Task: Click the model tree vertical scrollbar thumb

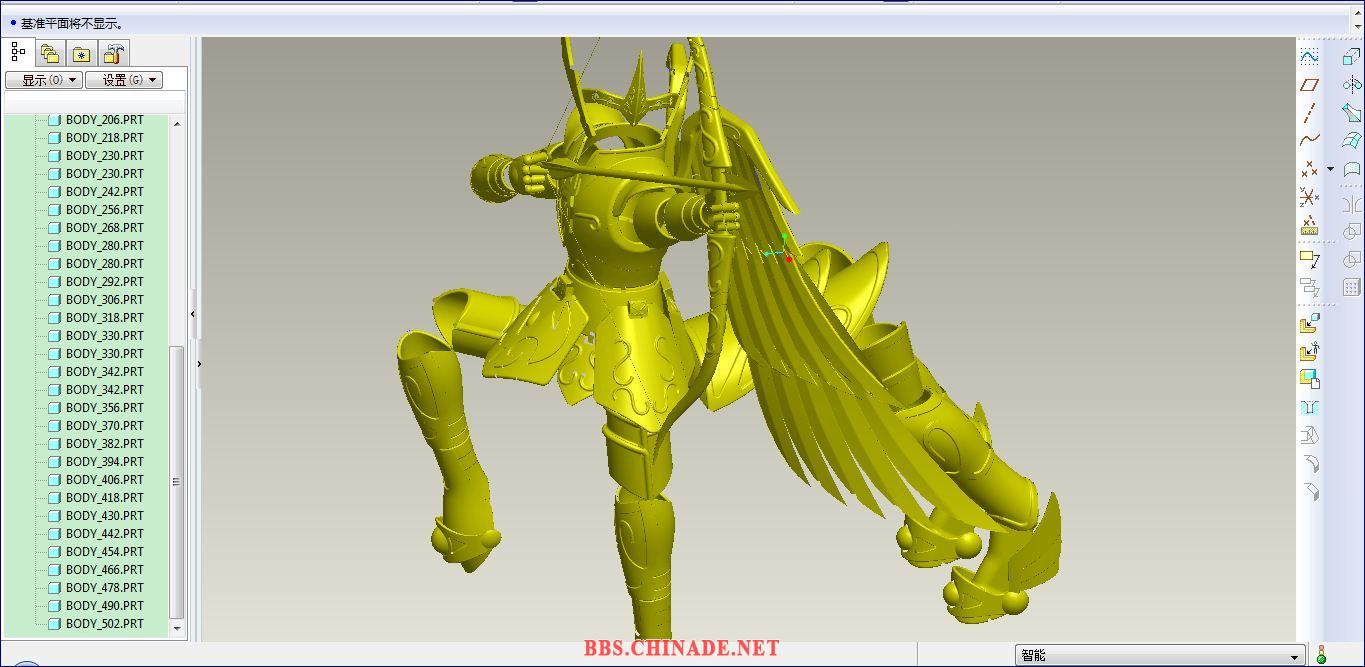Action: click(x=177, y=482)
